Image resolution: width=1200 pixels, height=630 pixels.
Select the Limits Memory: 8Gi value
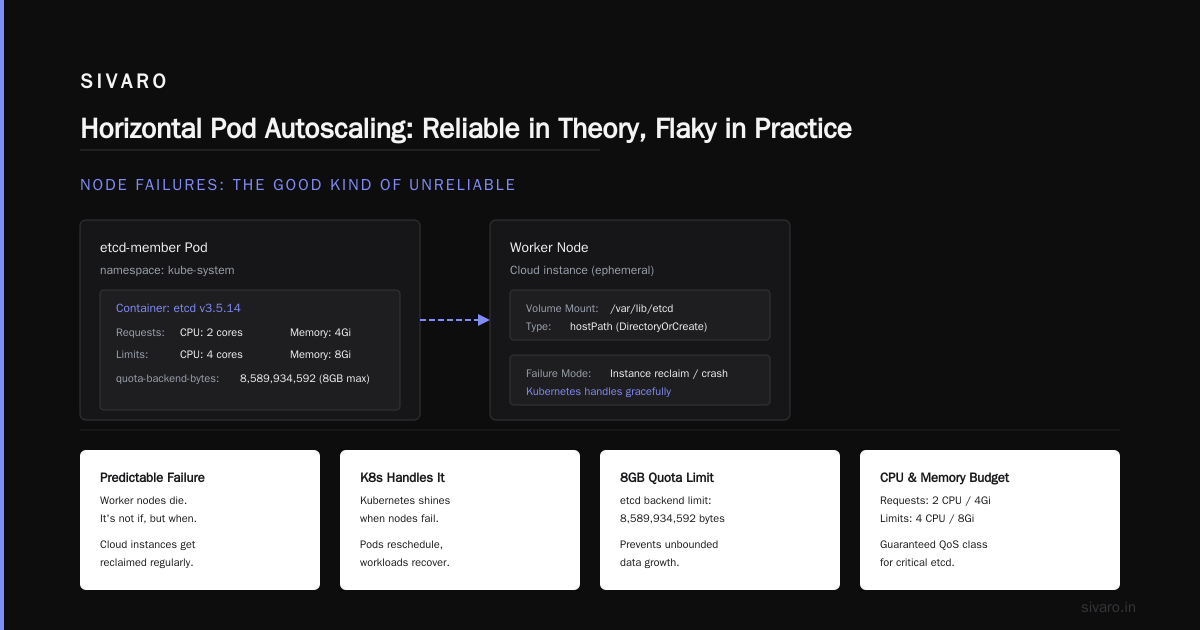pyautogui.click(x=320, y=354)
